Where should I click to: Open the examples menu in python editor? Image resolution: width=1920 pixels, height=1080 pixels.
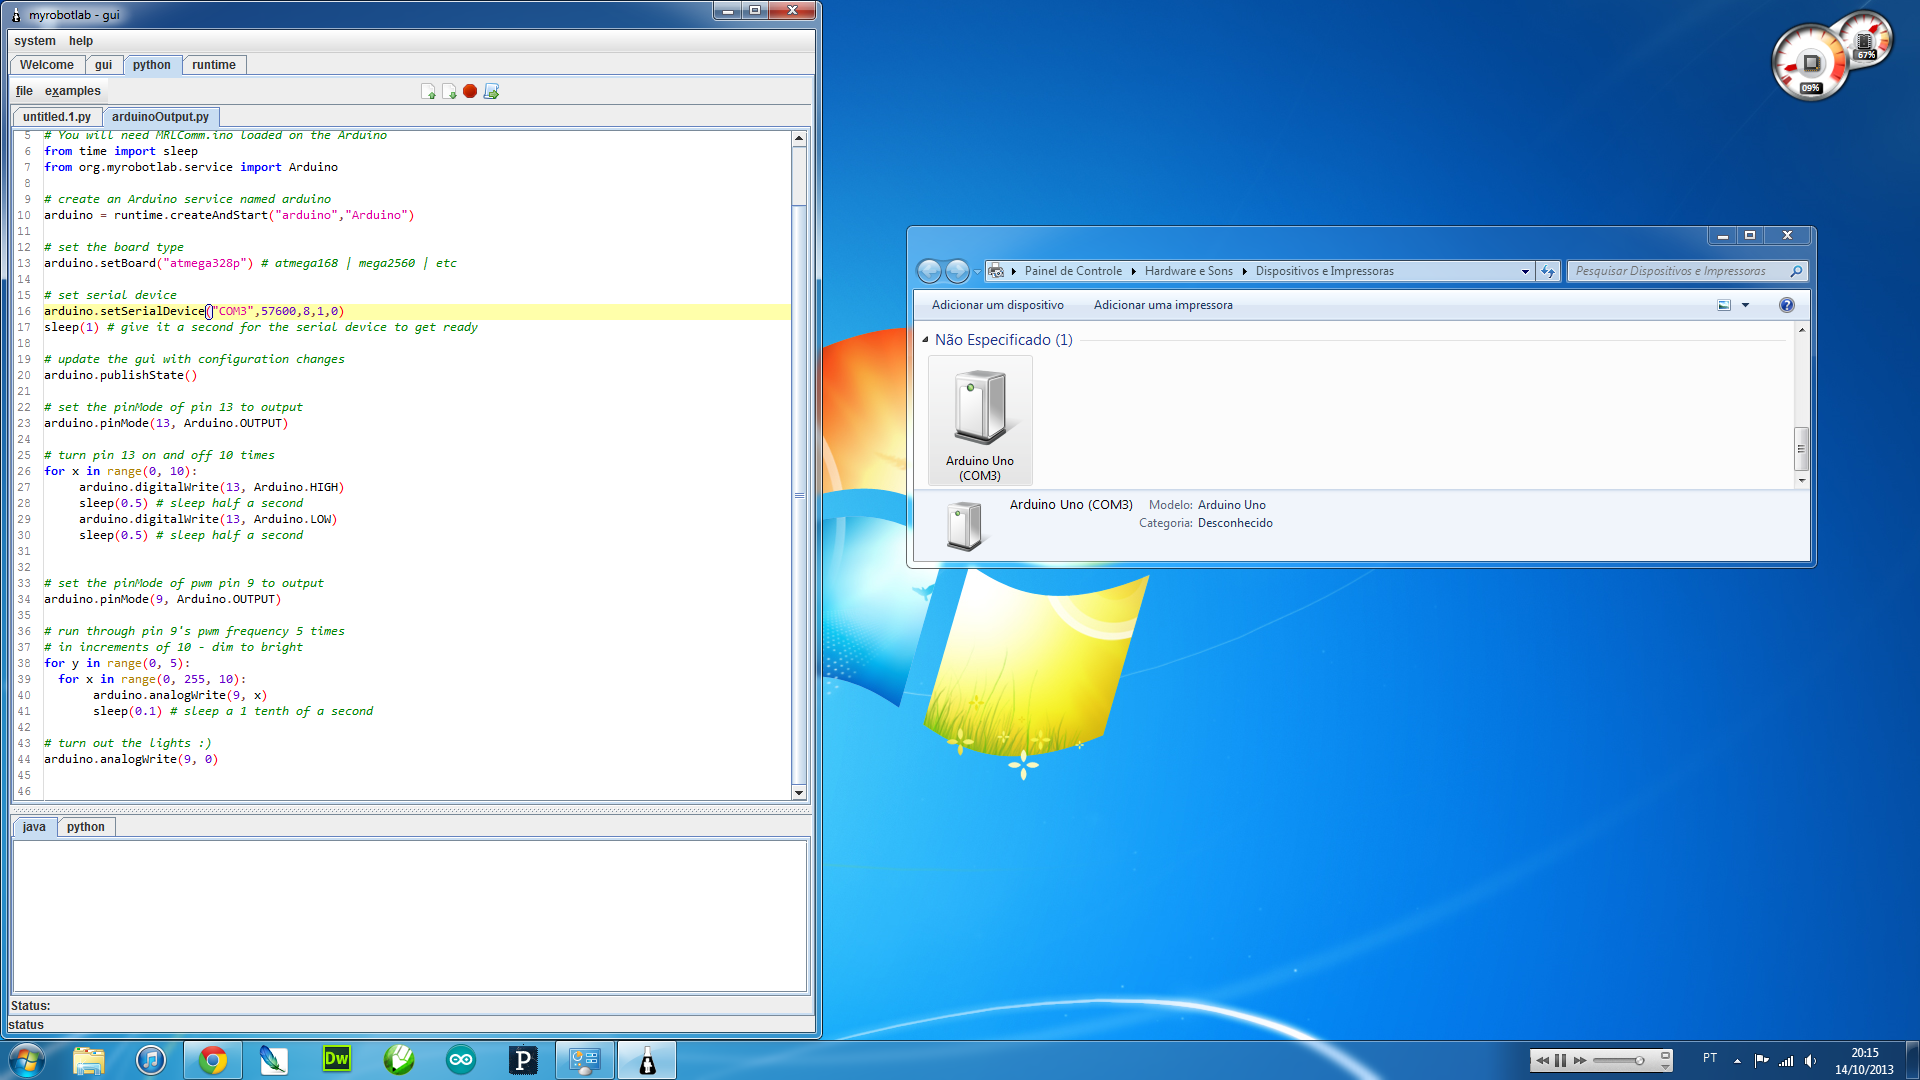[72, 91]
